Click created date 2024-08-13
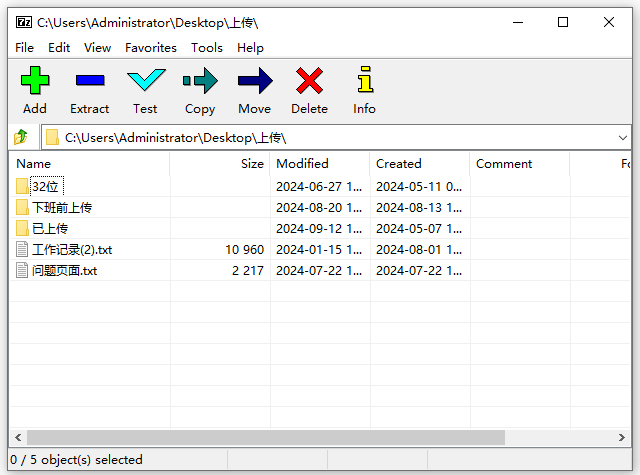 click(x=419, y=208)
